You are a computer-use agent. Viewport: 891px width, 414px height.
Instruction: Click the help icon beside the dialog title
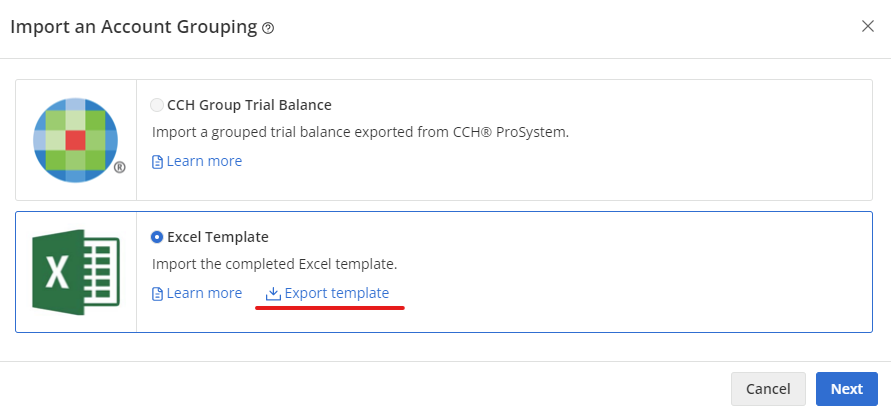[x=268, y=28]
